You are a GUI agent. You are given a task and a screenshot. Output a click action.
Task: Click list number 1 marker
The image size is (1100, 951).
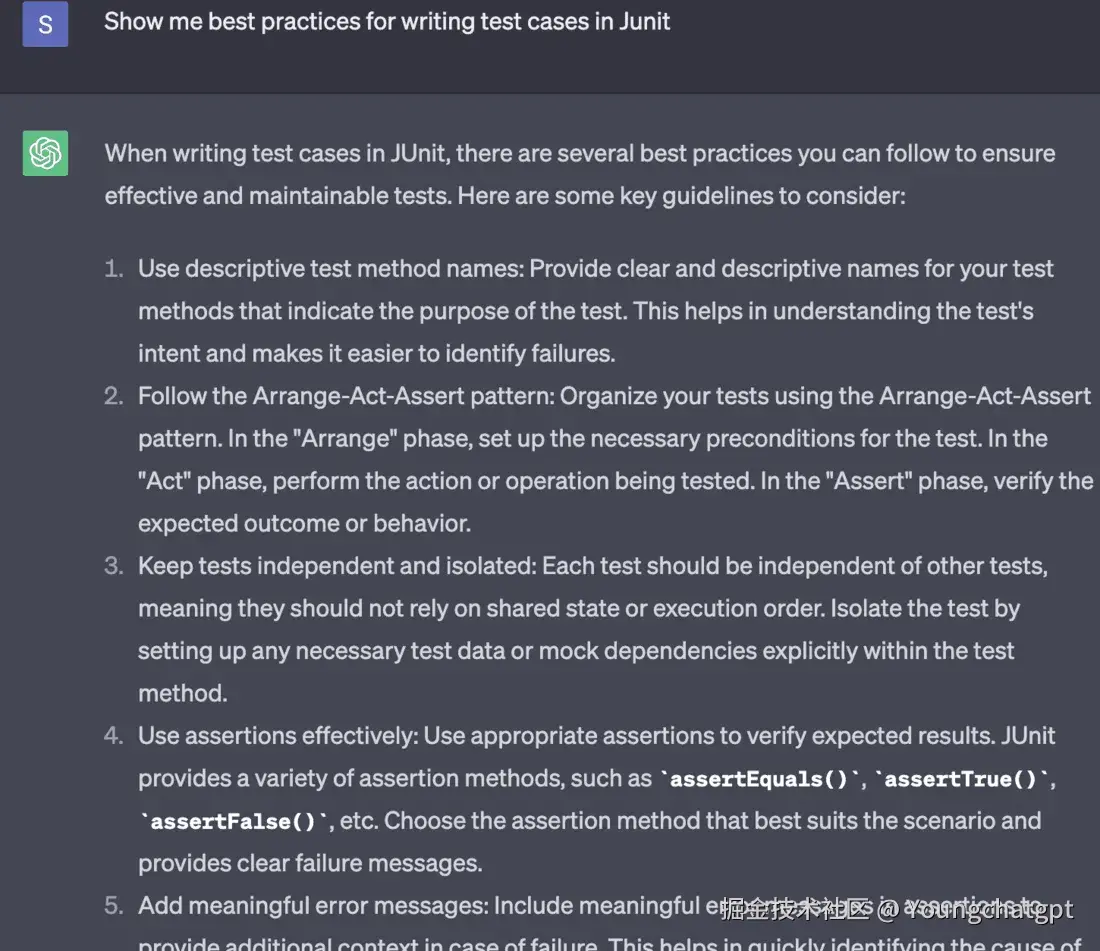click(x=115, y=269)
